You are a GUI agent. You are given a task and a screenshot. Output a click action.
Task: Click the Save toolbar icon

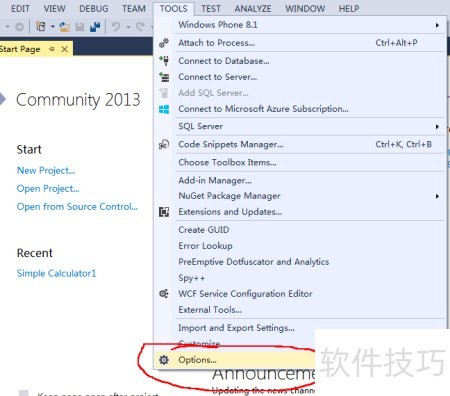(x=80, y=26)
